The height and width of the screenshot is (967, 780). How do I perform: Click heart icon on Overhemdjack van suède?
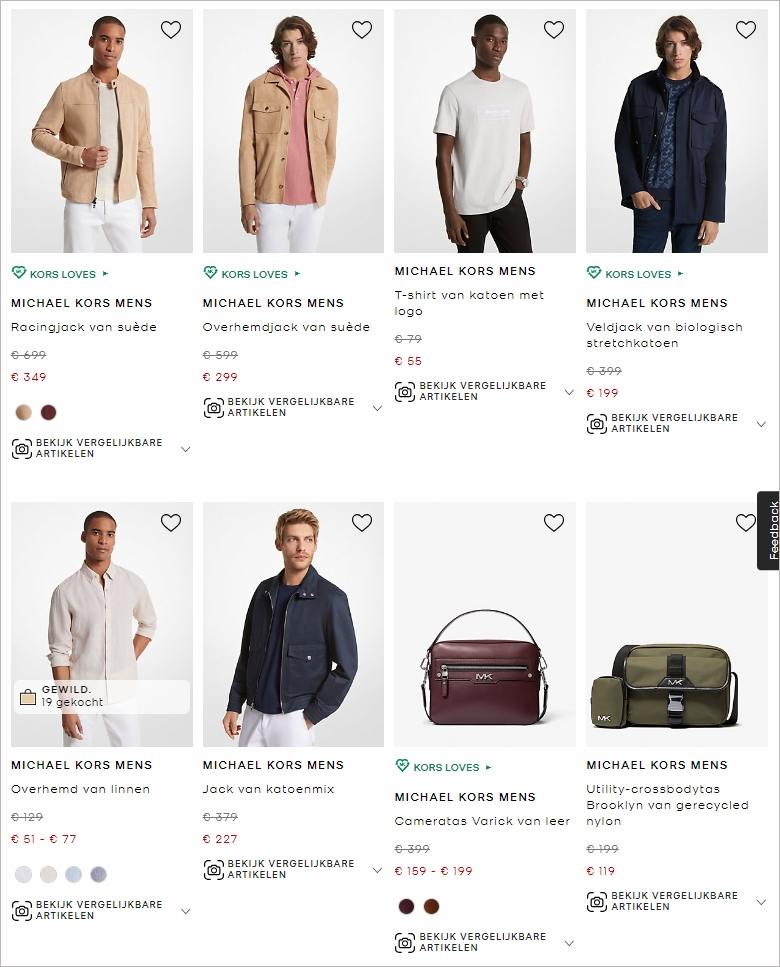click(x=362, y=30)
